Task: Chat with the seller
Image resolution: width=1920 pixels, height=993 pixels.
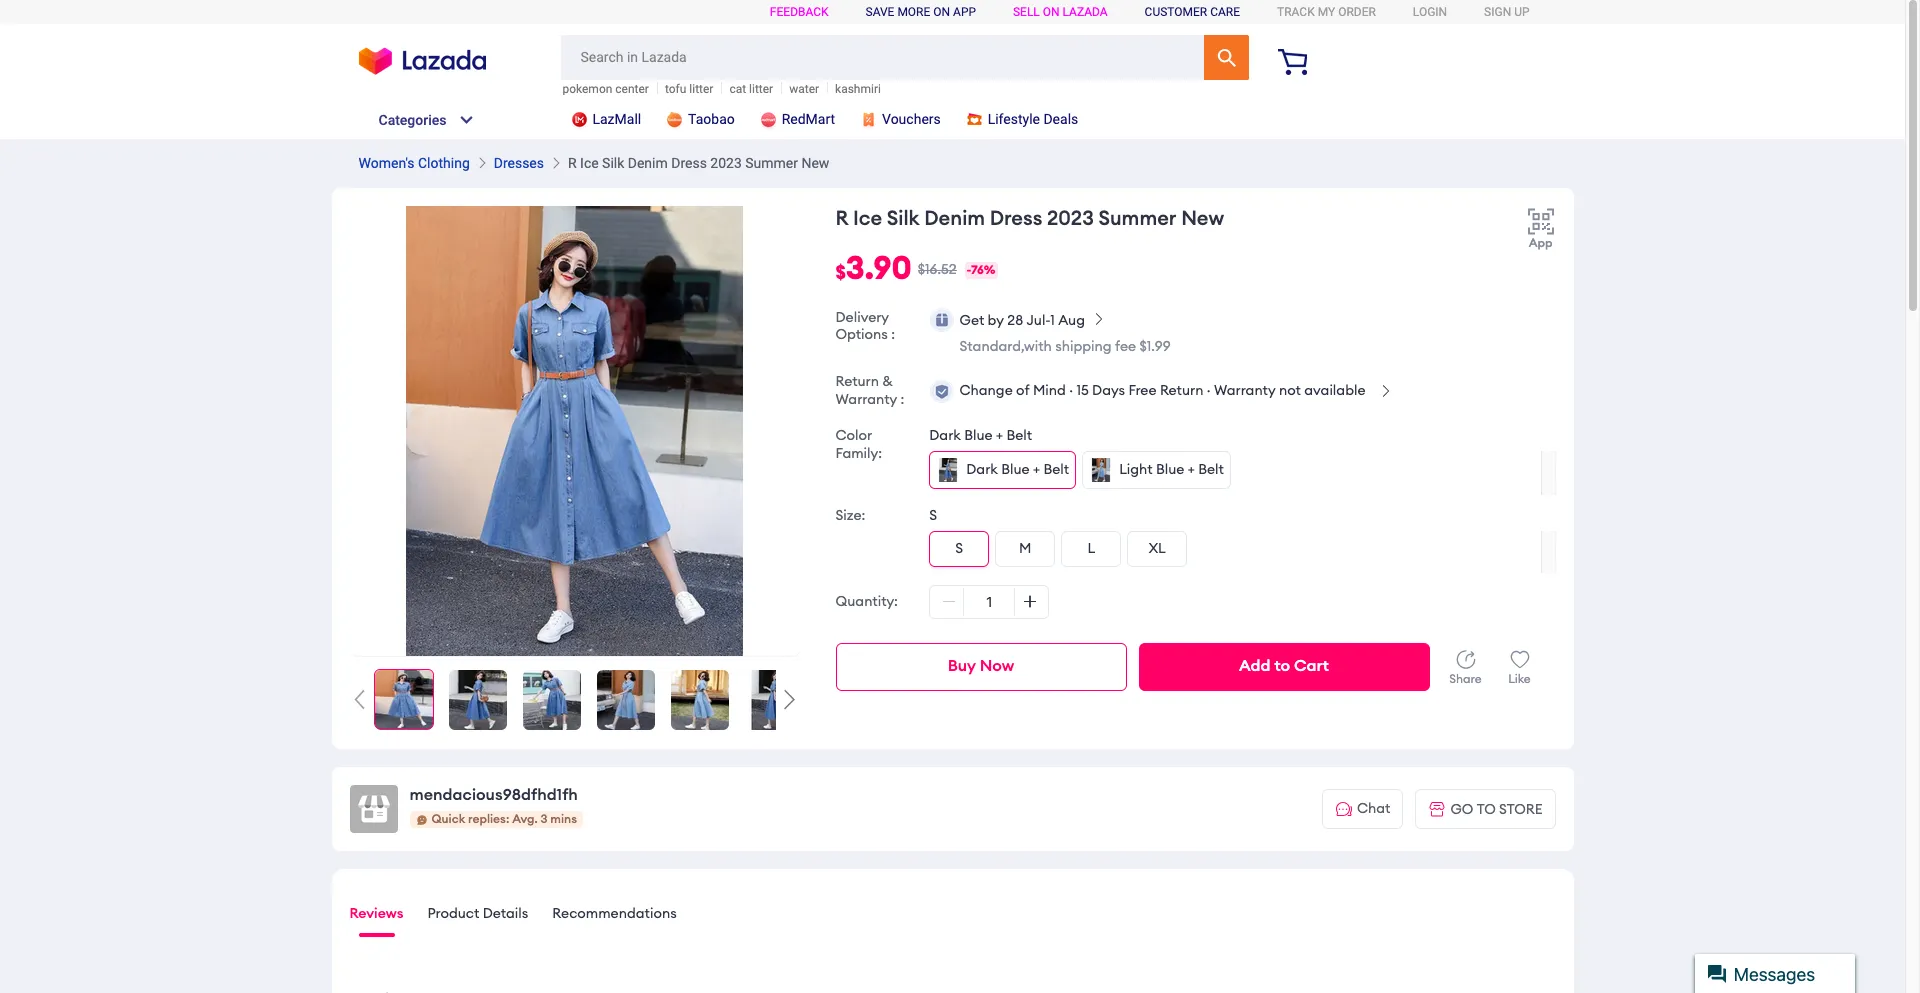Action: click(x=1362, y=809)
